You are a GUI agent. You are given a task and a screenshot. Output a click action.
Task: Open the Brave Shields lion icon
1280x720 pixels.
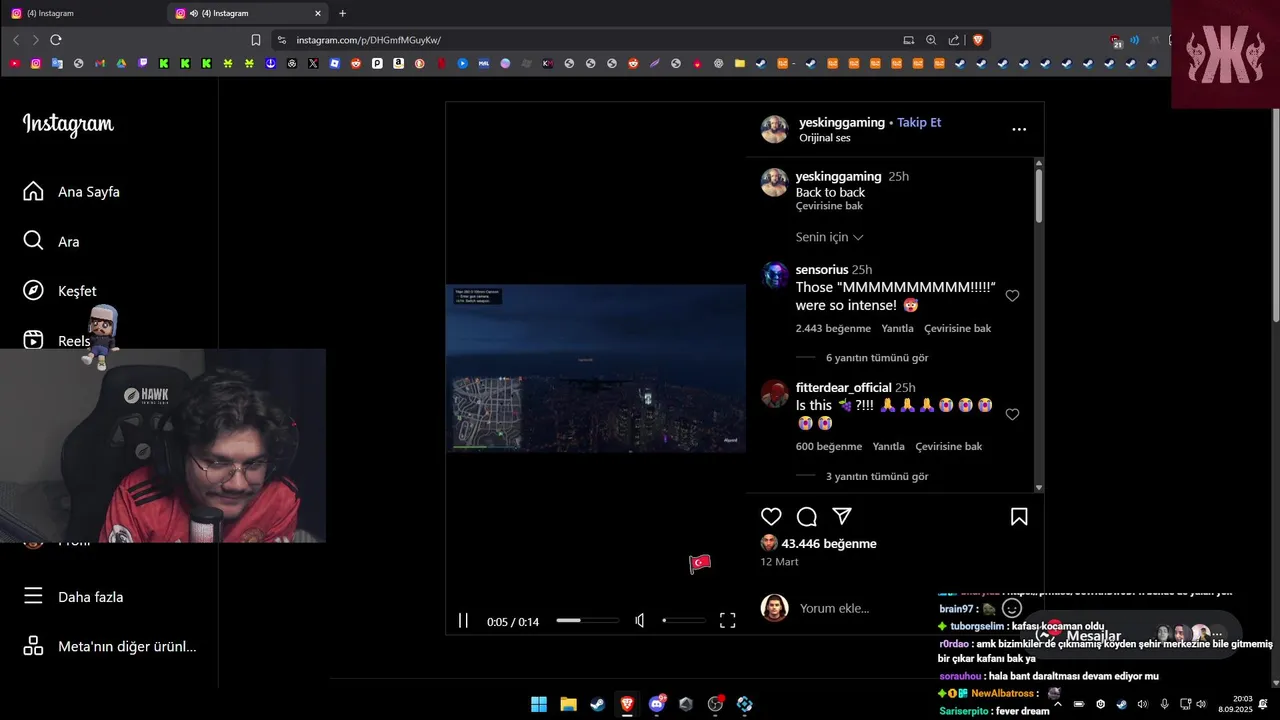coord(977,40)
